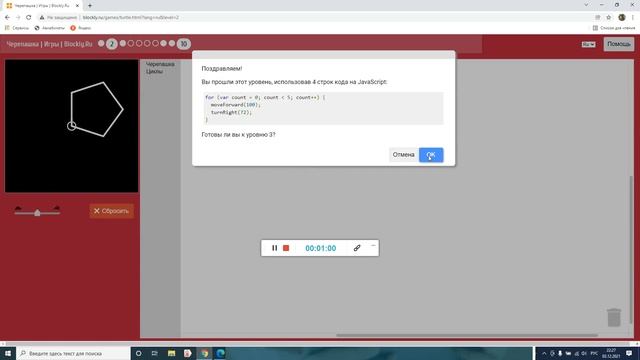Select the Циклы toolbox category

pos(154,71)
